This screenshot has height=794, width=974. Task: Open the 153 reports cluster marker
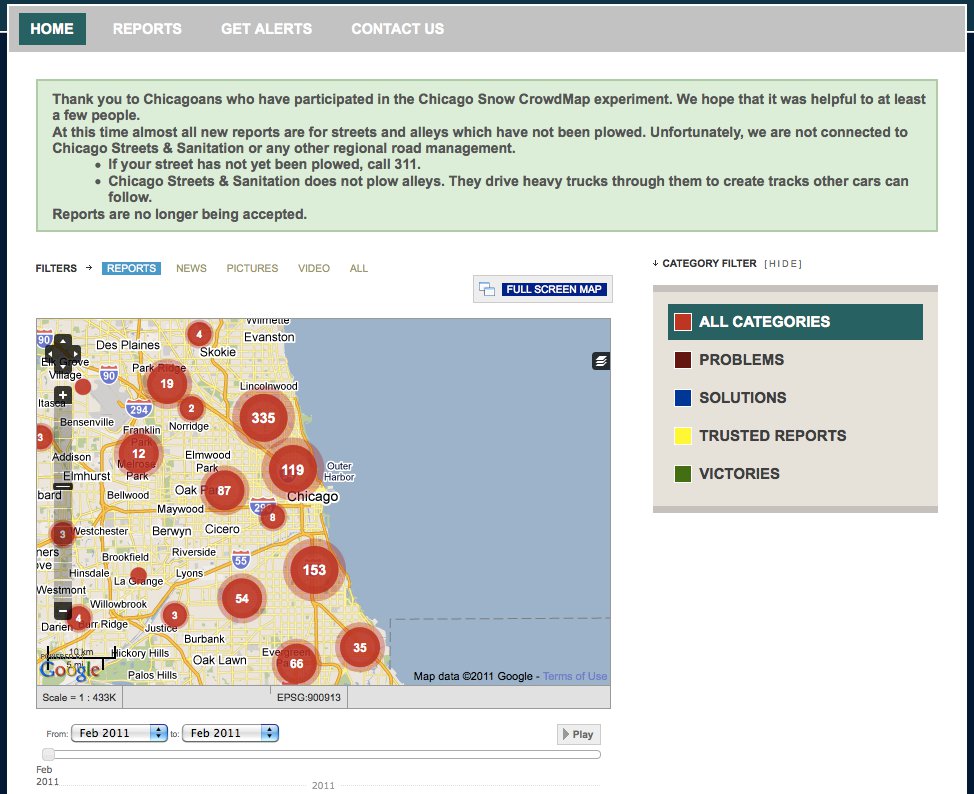[314, 570]
